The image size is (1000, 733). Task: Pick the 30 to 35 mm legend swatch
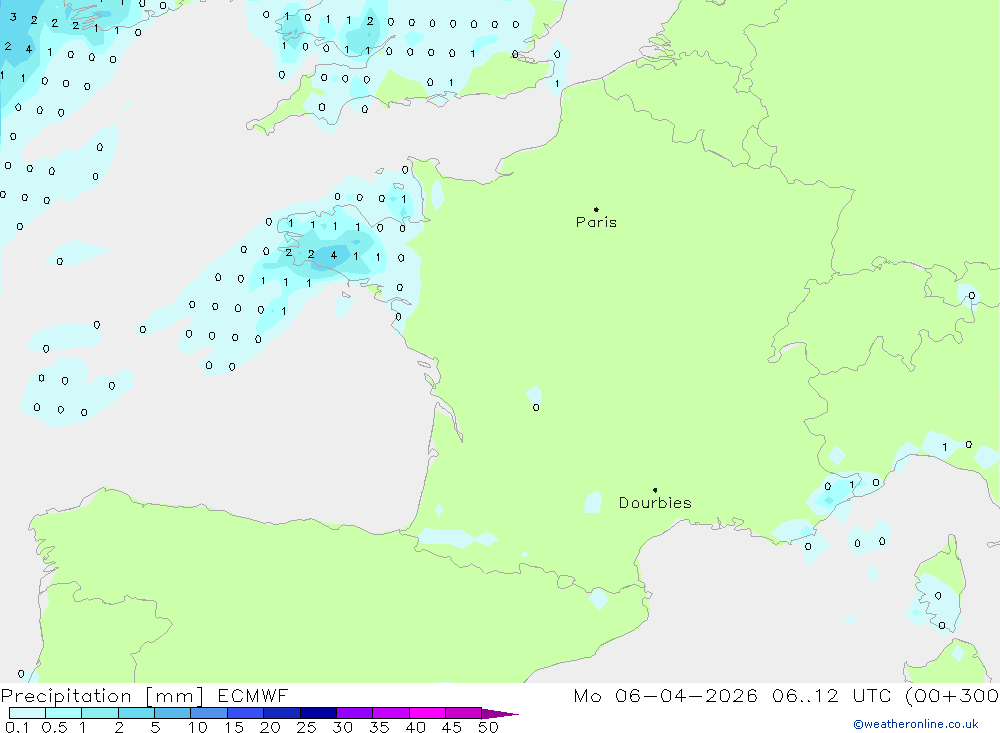[x=355, y=713]
